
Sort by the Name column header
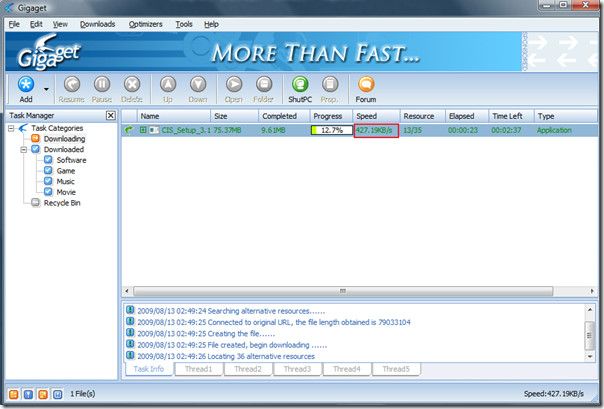click(x=173, y=116)
